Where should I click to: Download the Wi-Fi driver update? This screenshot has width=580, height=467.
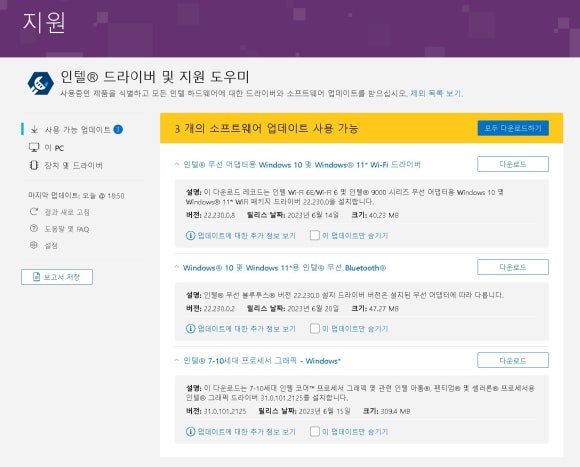pyautogui.click(x=513, y=164)
